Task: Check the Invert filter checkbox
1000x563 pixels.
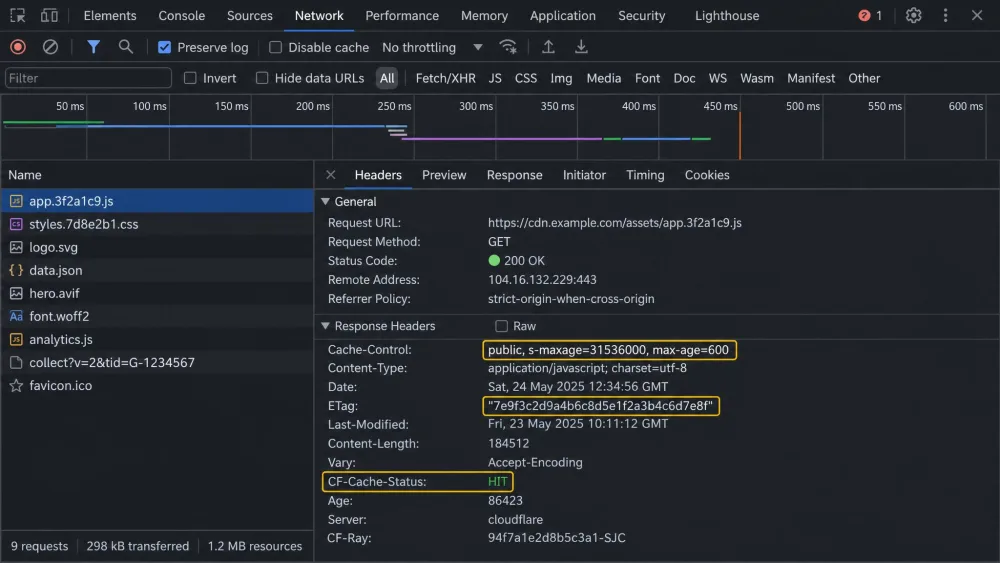Action: tap(190, 78)
